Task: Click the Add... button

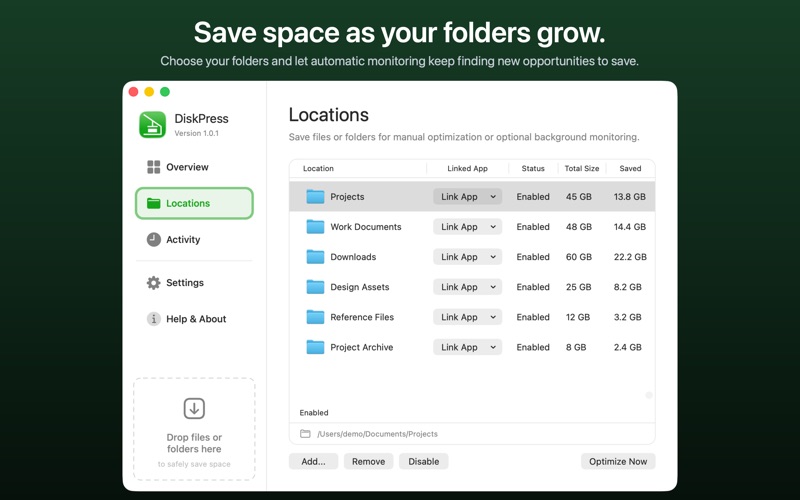Action: (x=313, y=461)
